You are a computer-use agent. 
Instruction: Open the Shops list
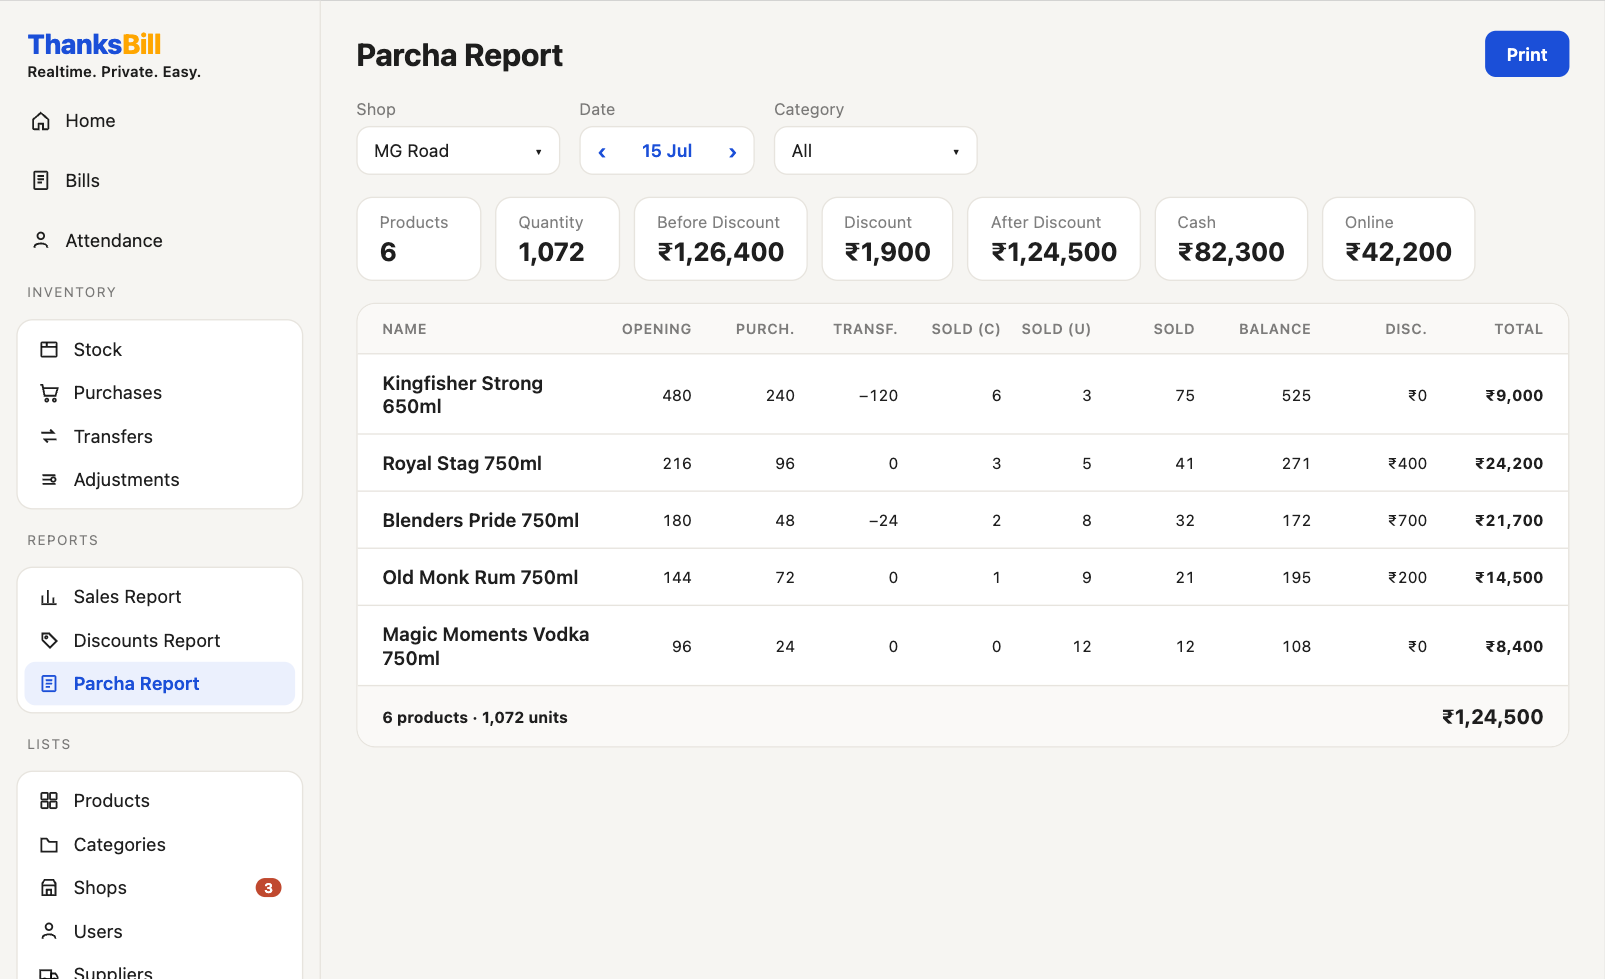pyautogui.click(x=160, y=888)
